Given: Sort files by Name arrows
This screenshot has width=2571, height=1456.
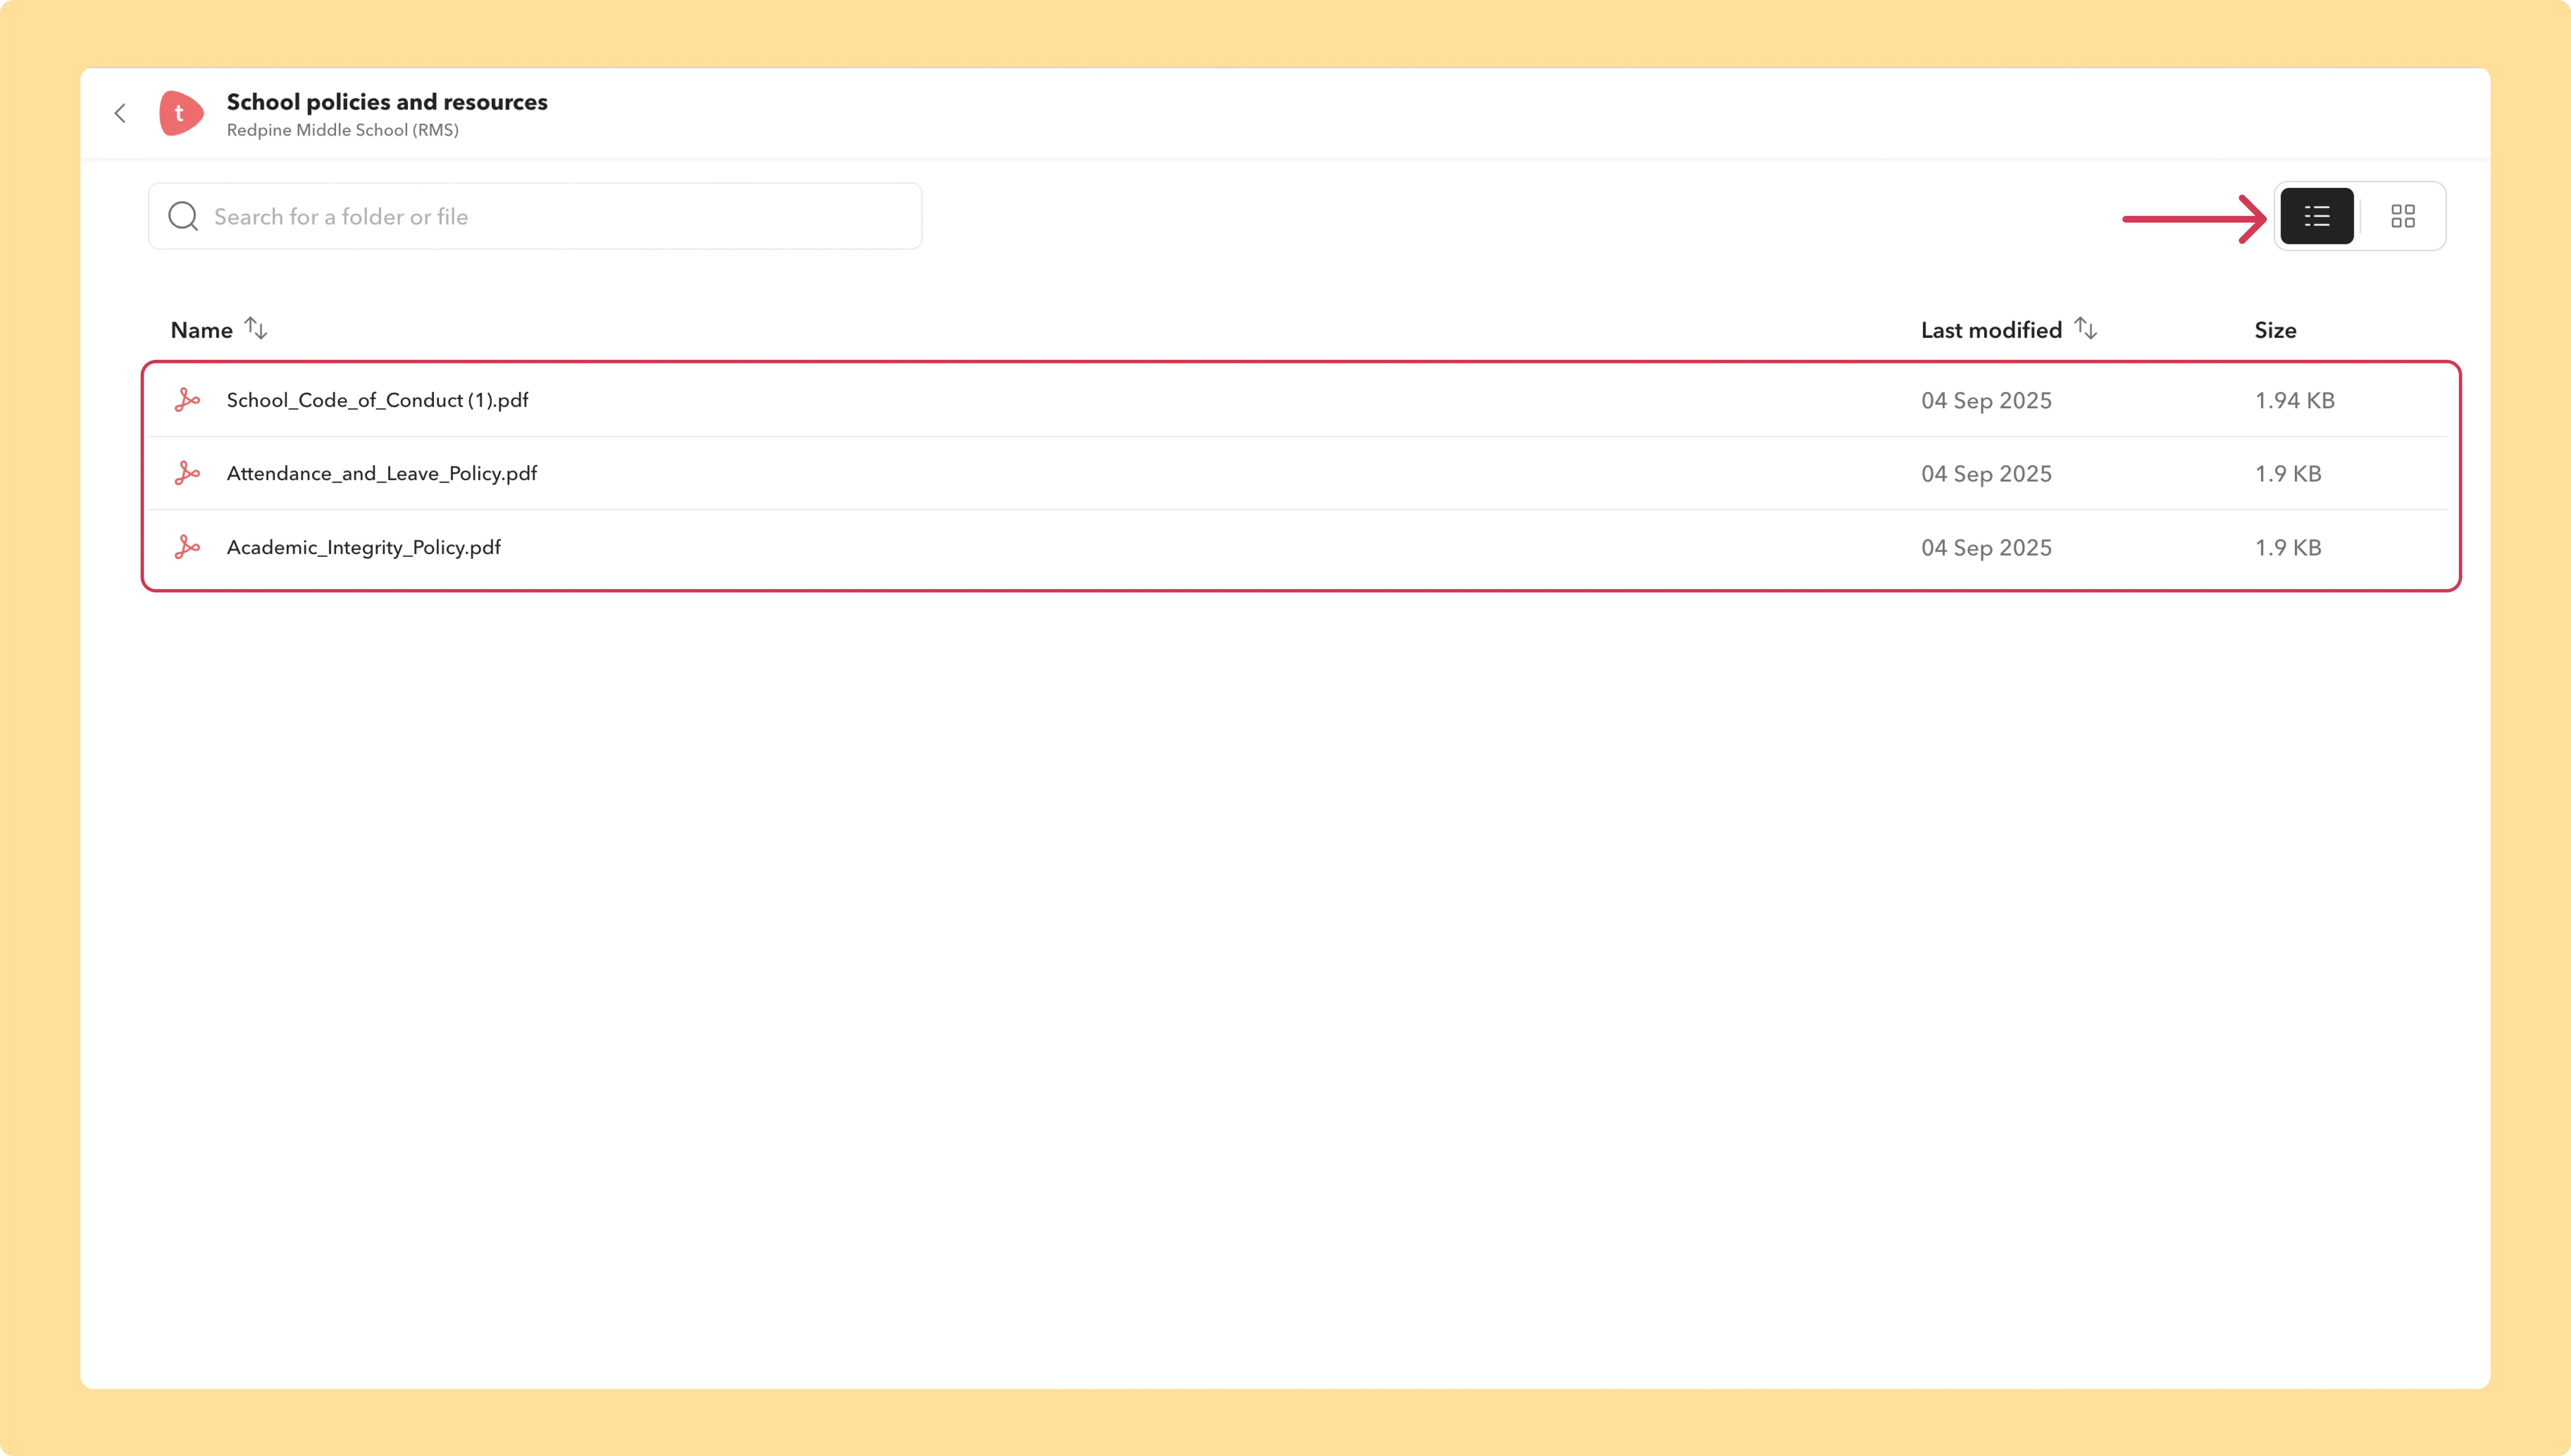Looking at the screenshot, I should 256,329.
